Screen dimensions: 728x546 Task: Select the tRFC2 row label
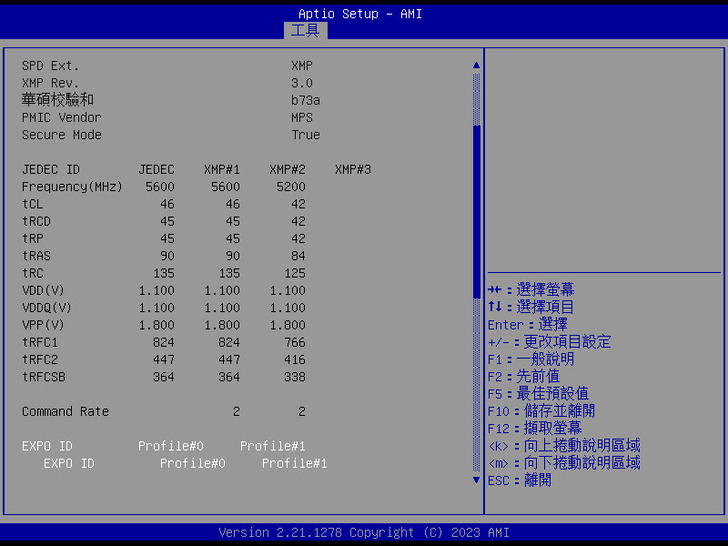[x=39, y=359]
